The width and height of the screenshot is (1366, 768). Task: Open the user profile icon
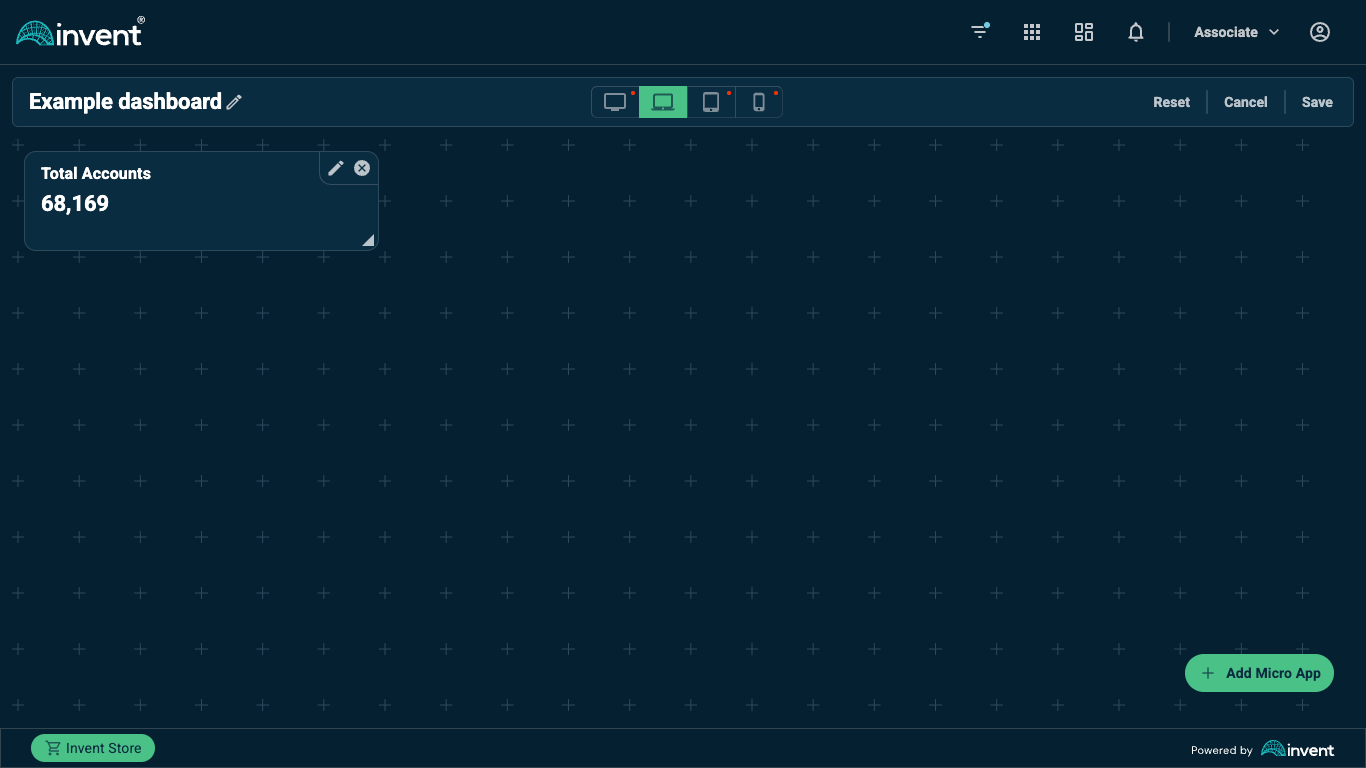click(x=1319, y=32)
